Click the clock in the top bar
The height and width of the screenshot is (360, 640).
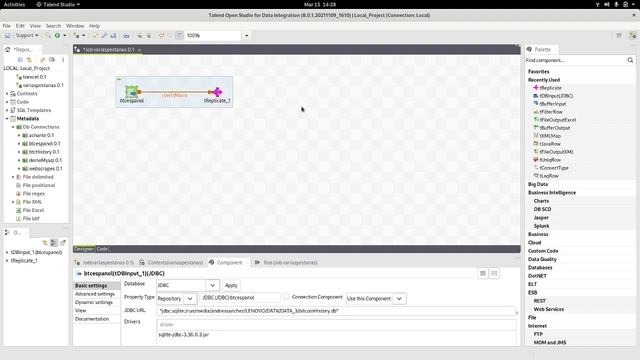coord(320,4)
